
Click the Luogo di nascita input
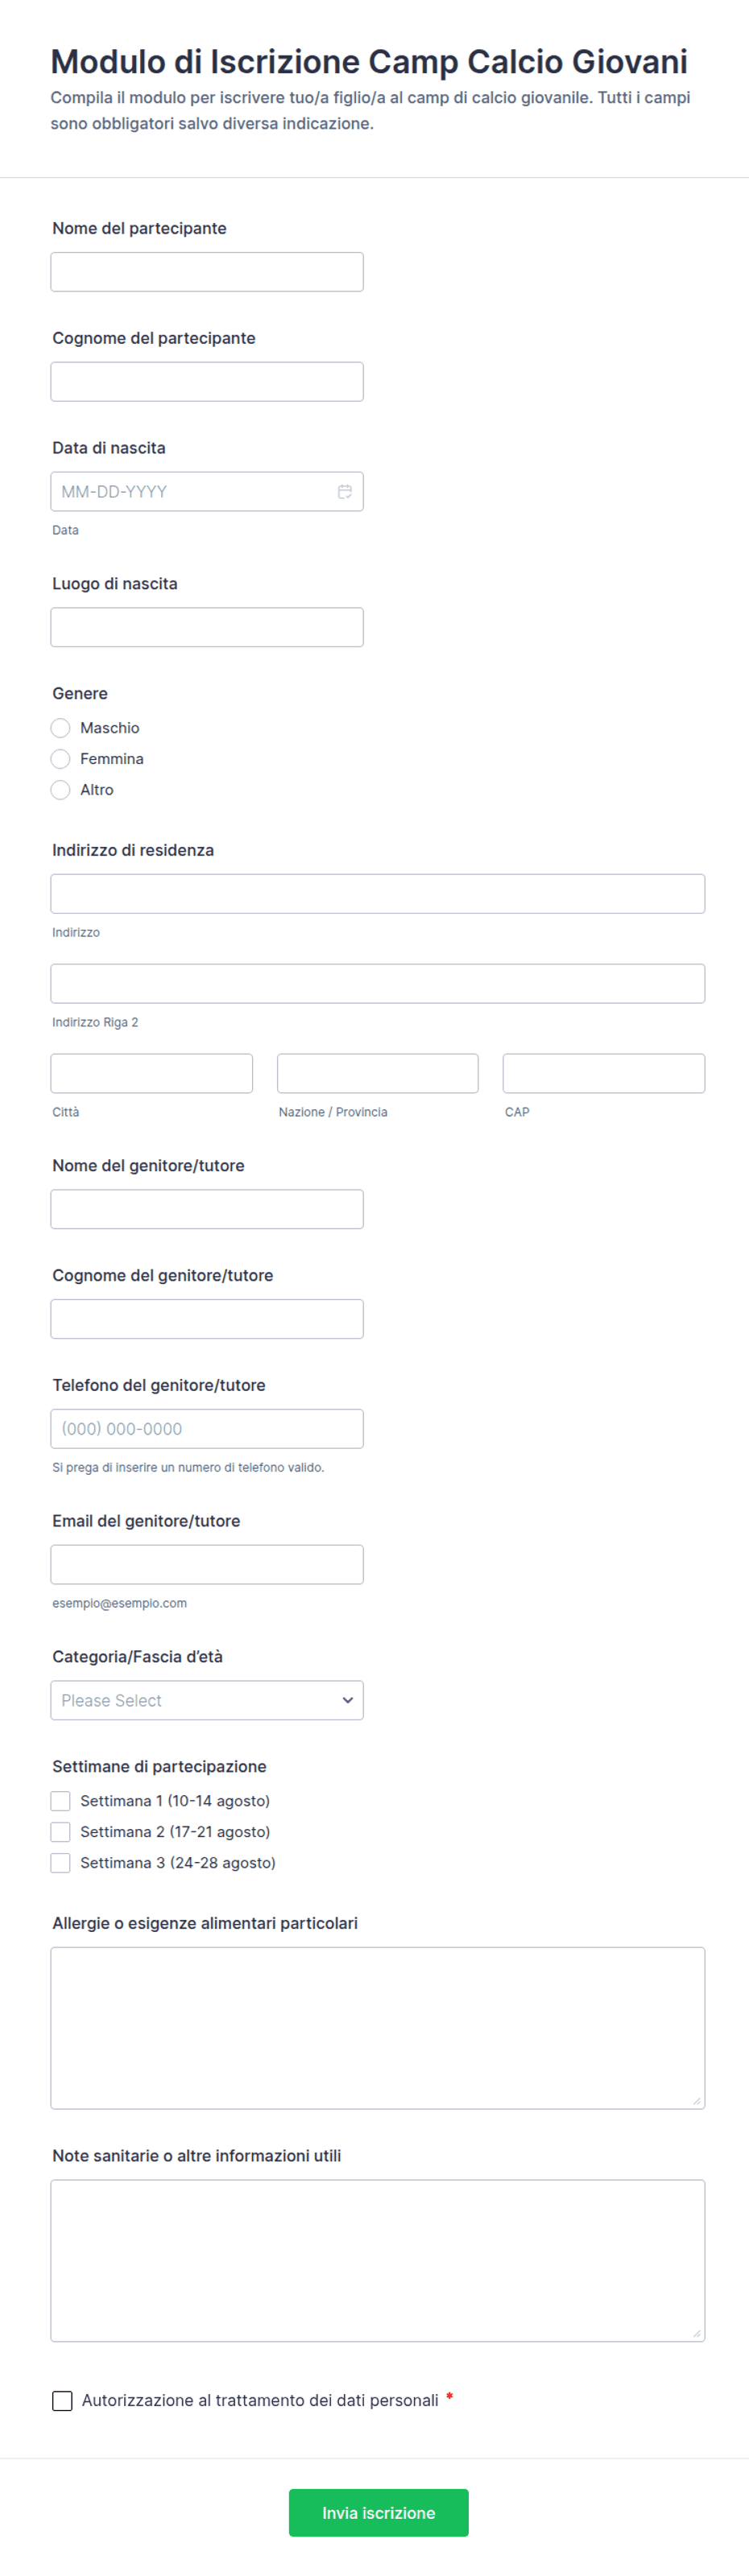pyautogui.click(x=207, y=627)
